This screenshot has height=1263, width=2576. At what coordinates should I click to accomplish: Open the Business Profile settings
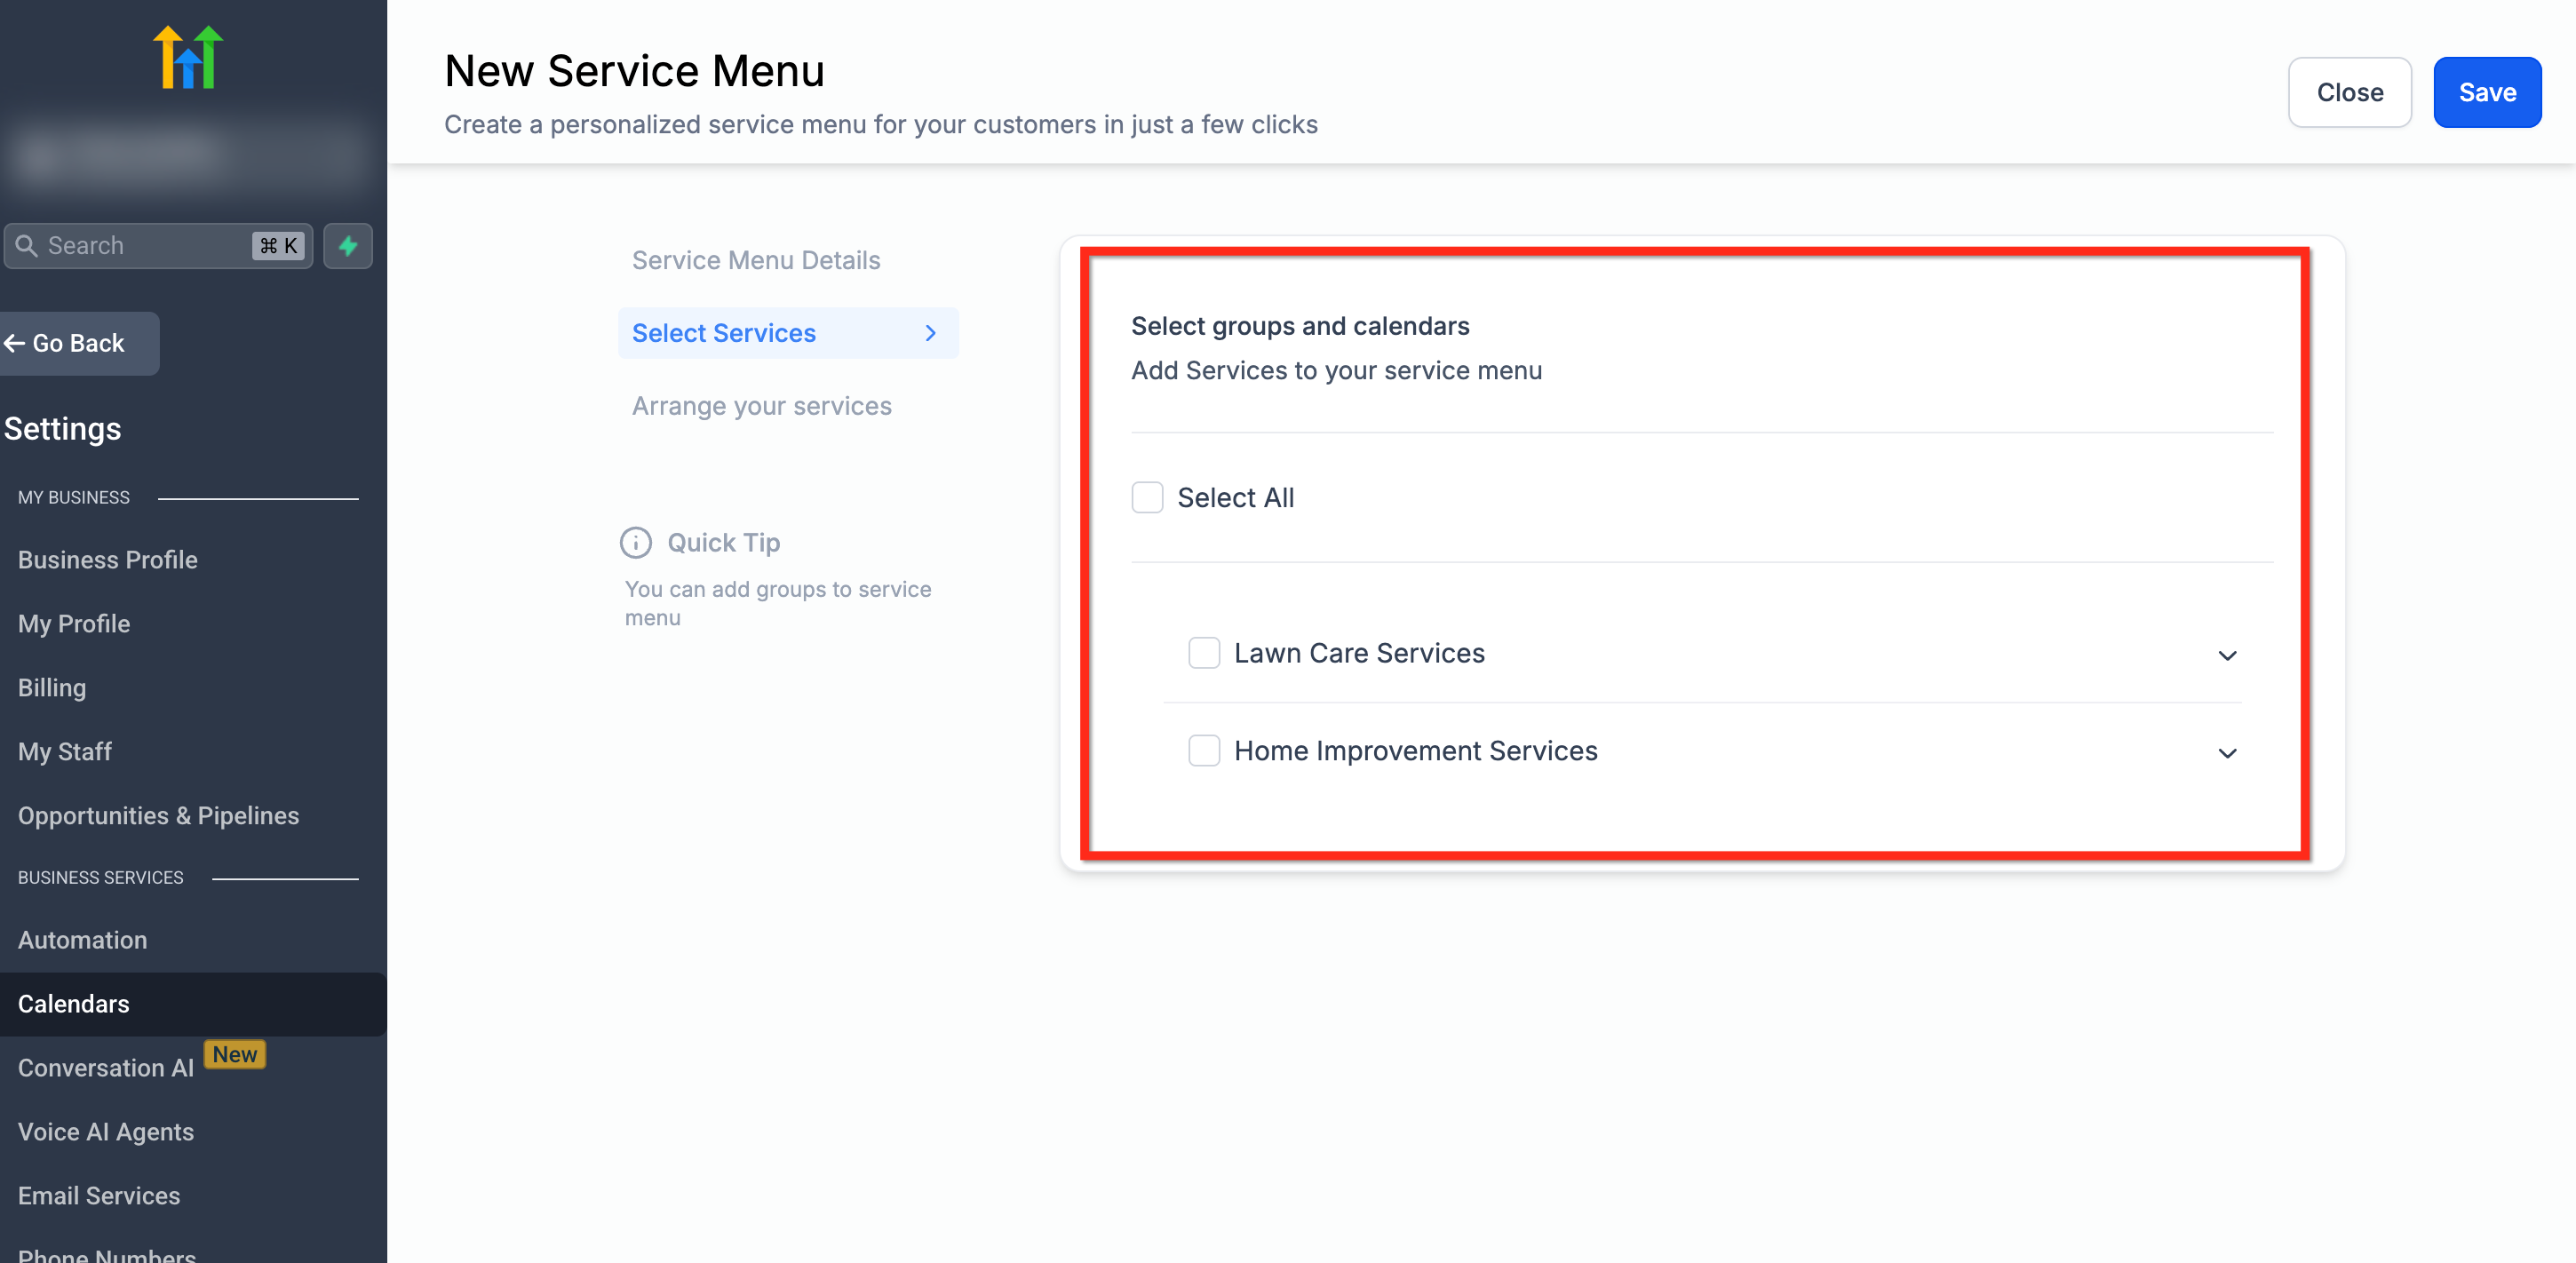click(108, 560)
